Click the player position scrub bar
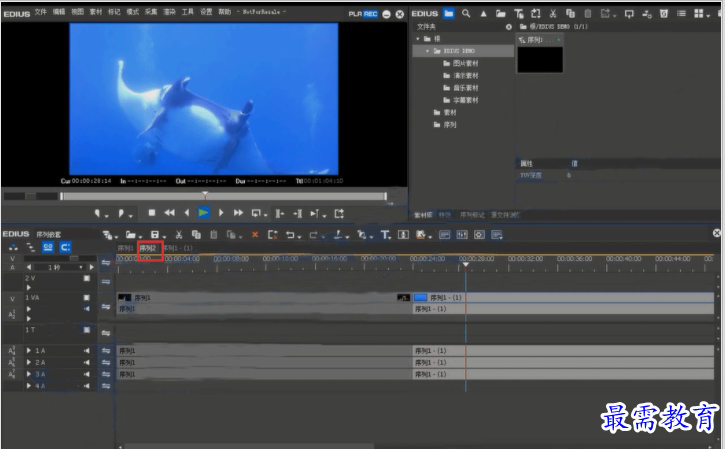Image resolution: width=725 pixels, height=449 pixels. click(224, 197)
